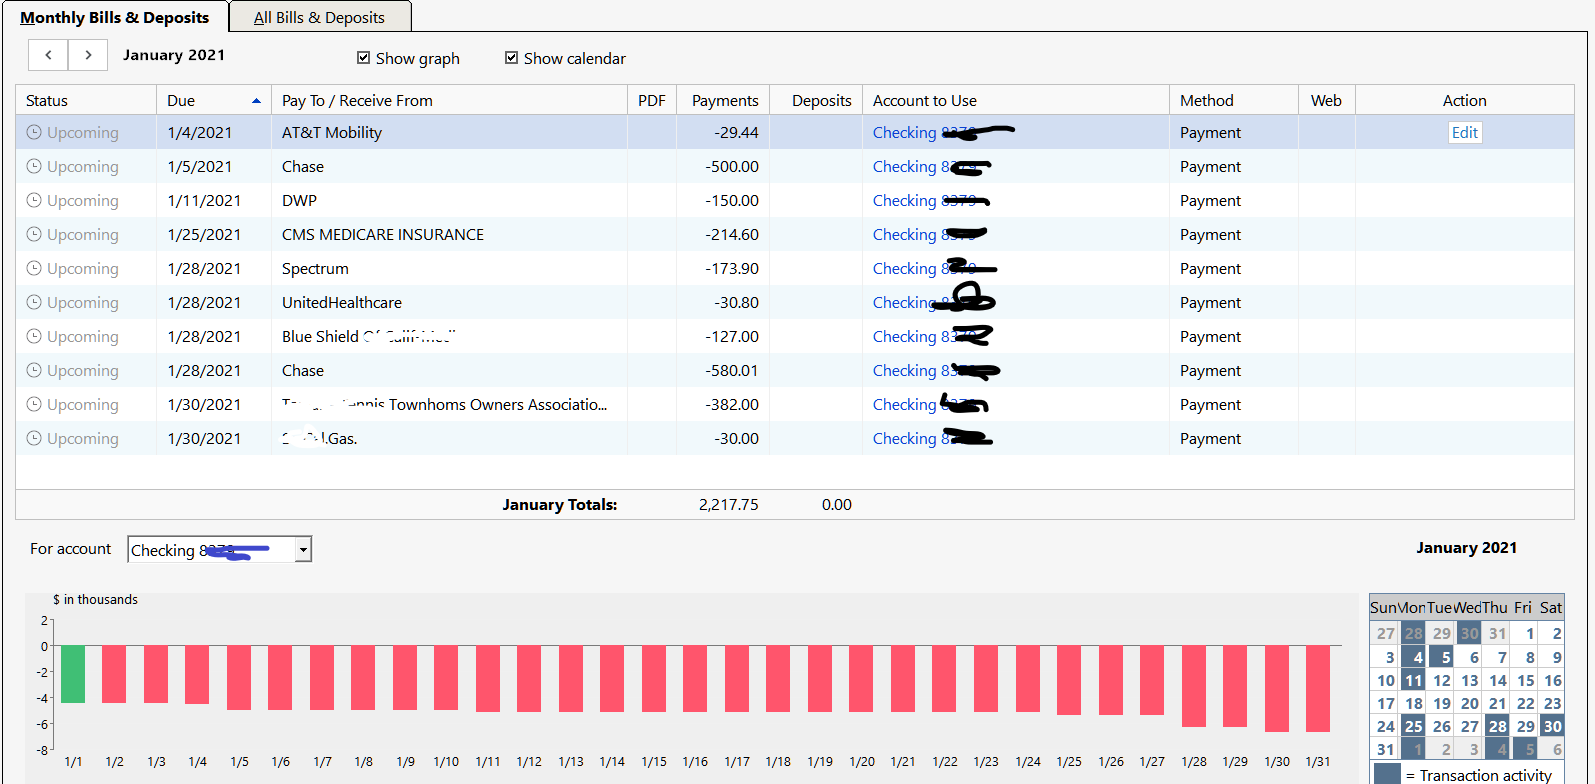This screenshot has width=1595, height=784.
Task: Select January 30 on the calendar
Action: click(1552, 726)
